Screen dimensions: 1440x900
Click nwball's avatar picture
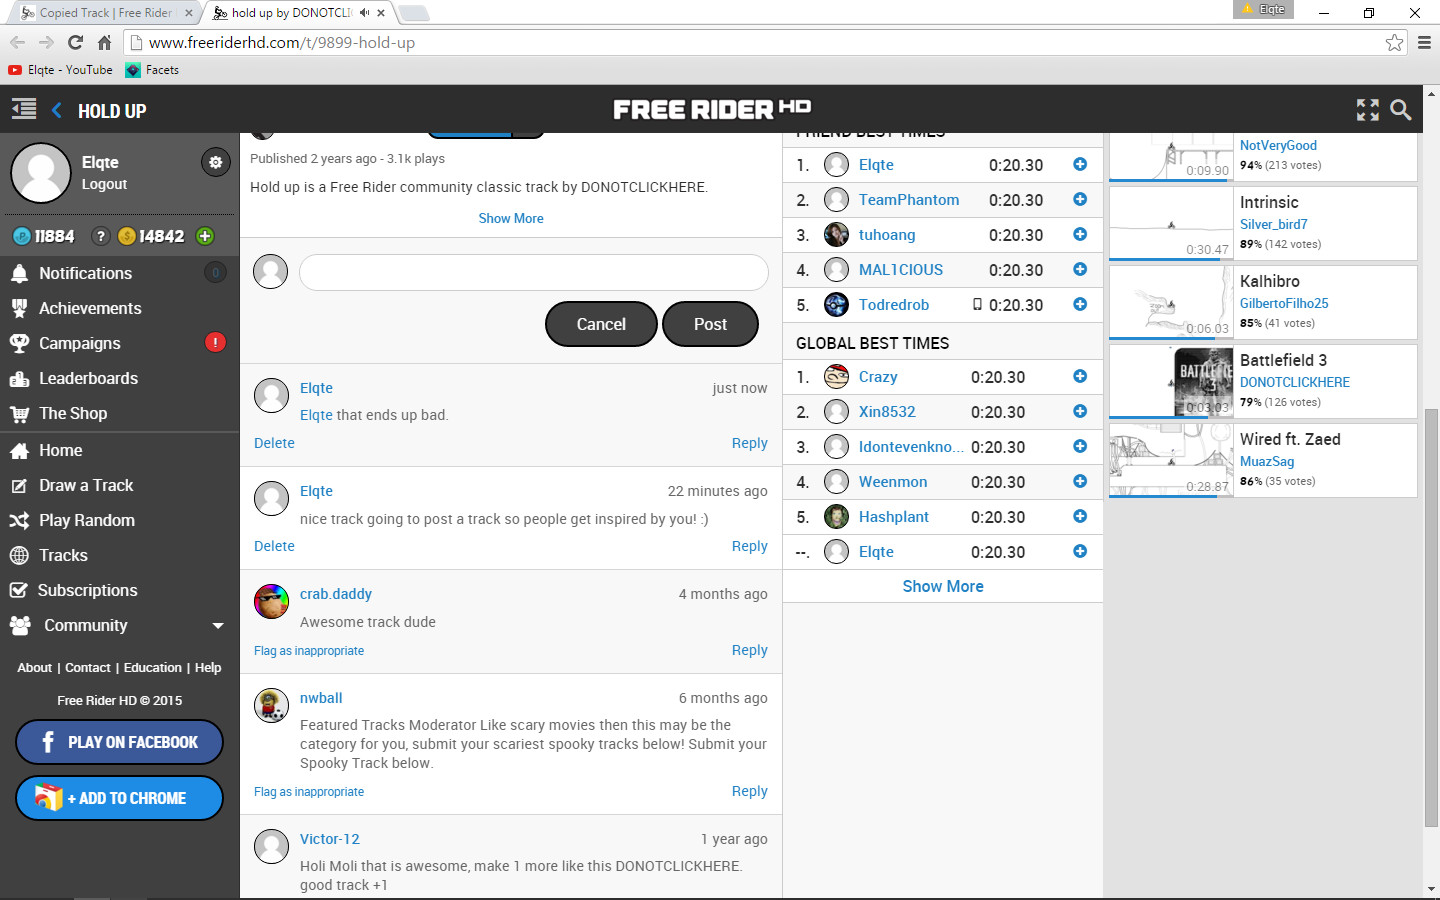(271, 705)
